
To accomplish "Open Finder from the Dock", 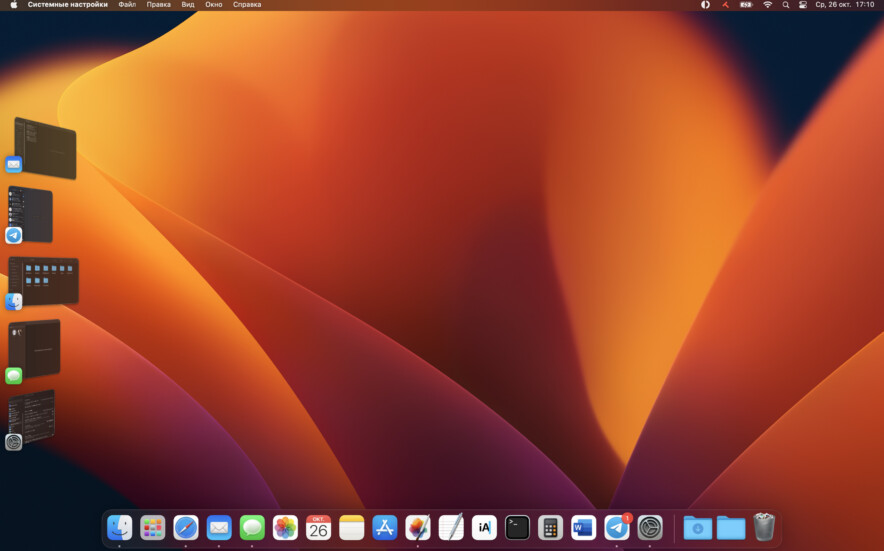I will coord(120,528).
